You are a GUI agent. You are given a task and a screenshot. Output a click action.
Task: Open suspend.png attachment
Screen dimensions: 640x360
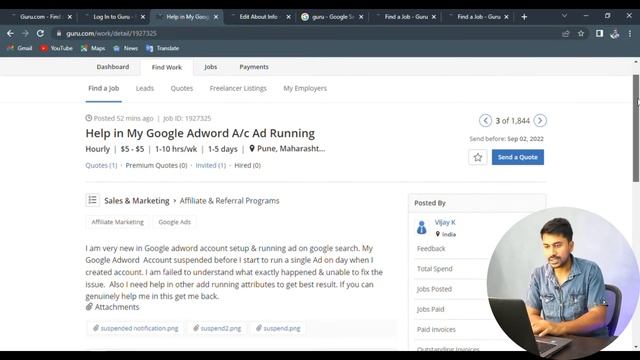coord(278,328)
